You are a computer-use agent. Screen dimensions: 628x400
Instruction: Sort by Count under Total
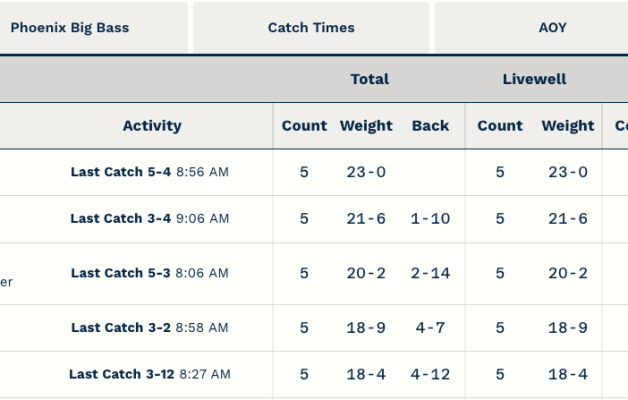304,126
